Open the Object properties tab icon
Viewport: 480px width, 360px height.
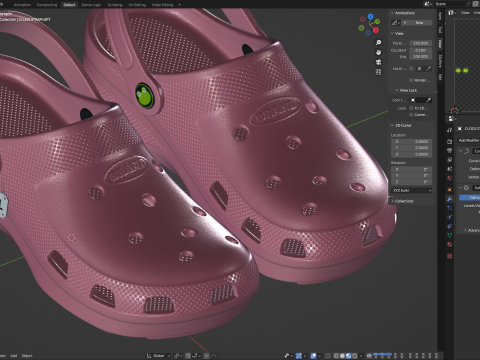coord(449,189)
